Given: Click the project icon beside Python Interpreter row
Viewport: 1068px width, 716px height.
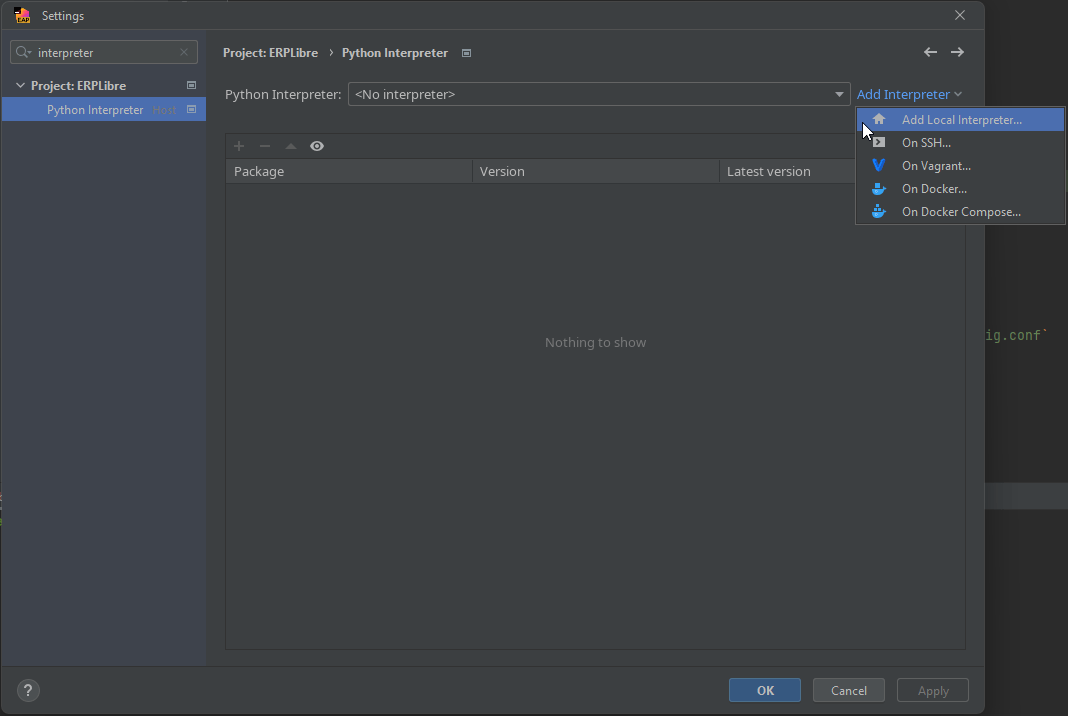Looking at the screenshot, I should (x=191, y=109).
